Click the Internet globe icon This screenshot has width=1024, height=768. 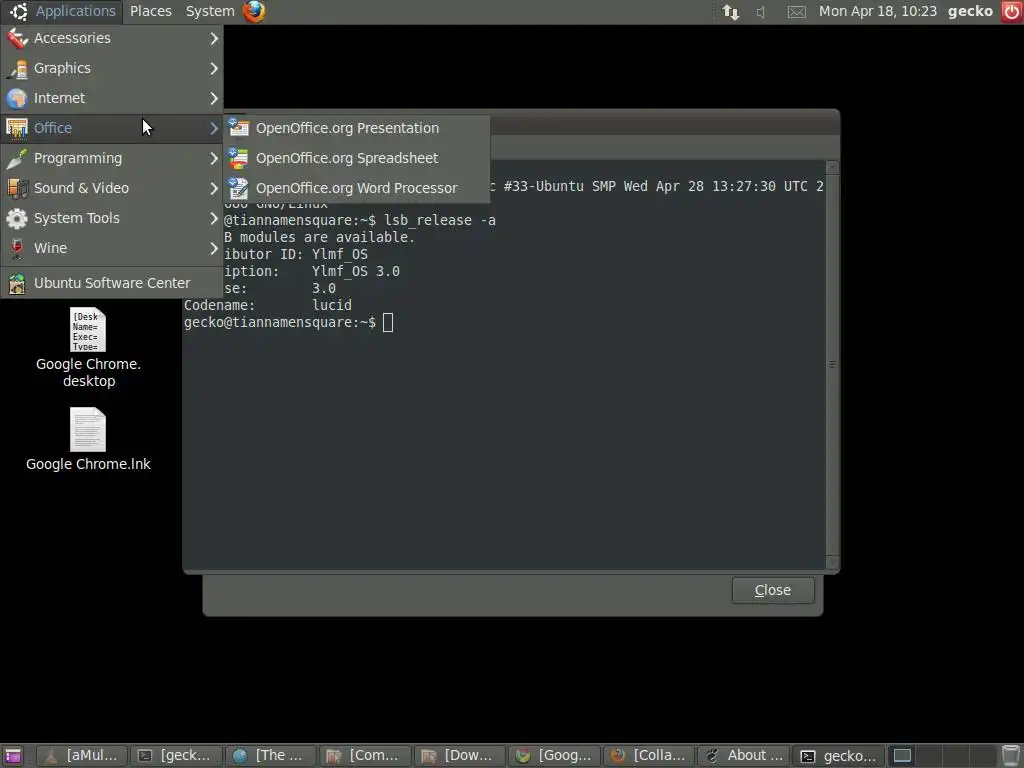point(17,99)
